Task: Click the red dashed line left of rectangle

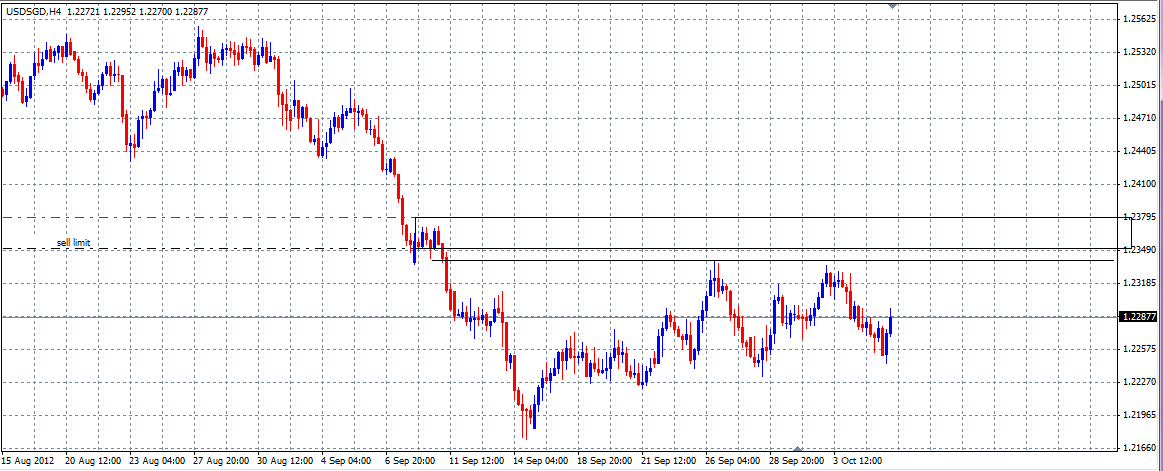Action: pos(200,217)
